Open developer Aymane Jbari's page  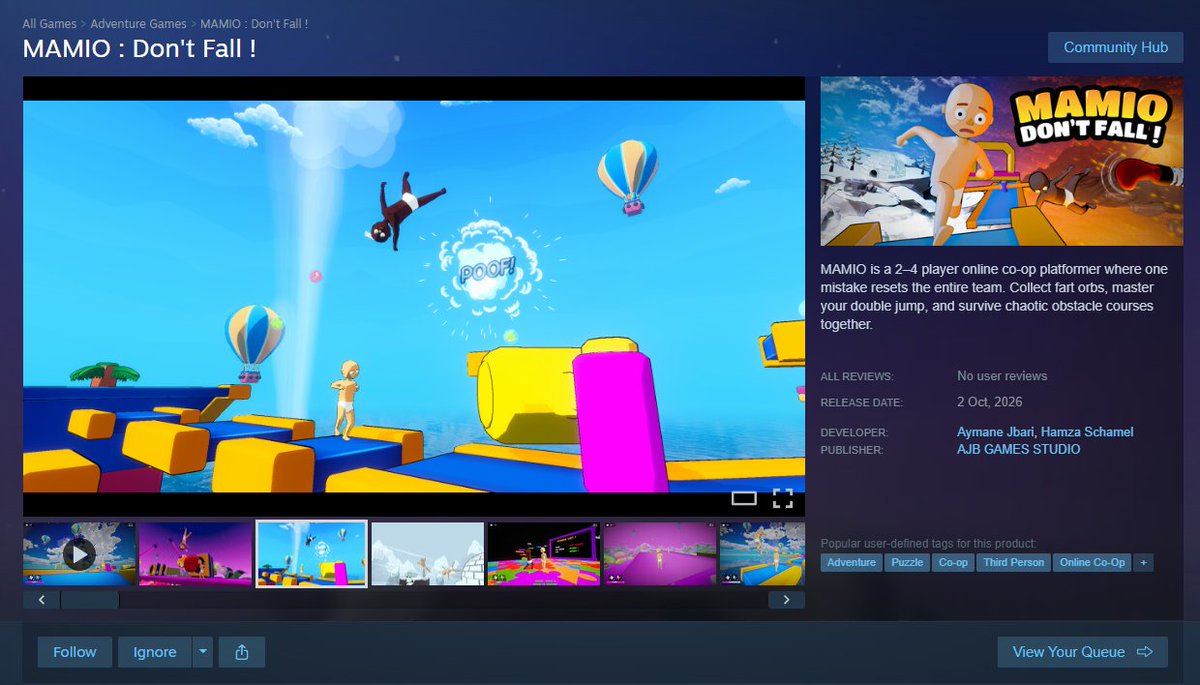tap(995, 432)
